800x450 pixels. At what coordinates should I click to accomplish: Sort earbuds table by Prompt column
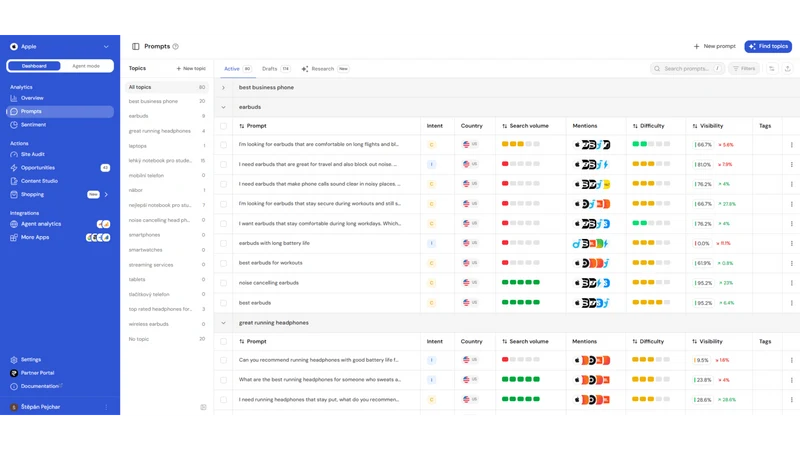pyautogui.click(x=253, y=126)
